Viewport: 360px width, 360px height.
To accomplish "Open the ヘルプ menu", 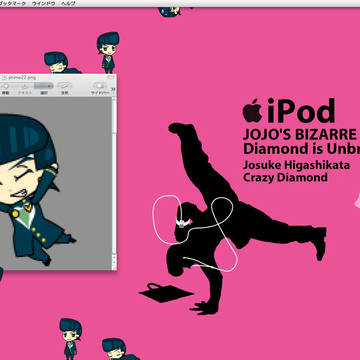I will [x=69, y=4].
